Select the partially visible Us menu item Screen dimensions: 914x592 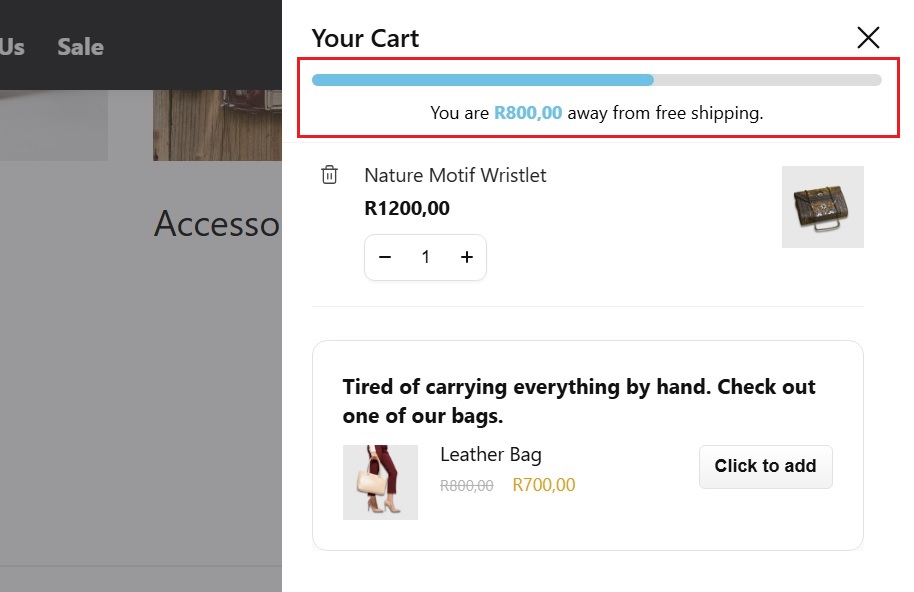pyautogui.click(x=12, y=47)
